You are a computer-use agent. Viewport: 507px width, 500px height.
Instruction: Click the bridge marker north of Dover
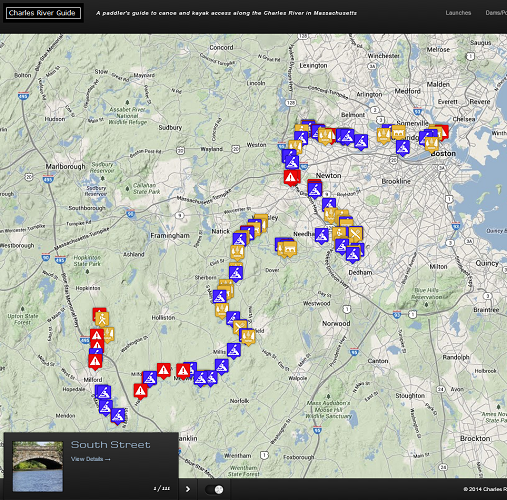click(x=290, y=248)
